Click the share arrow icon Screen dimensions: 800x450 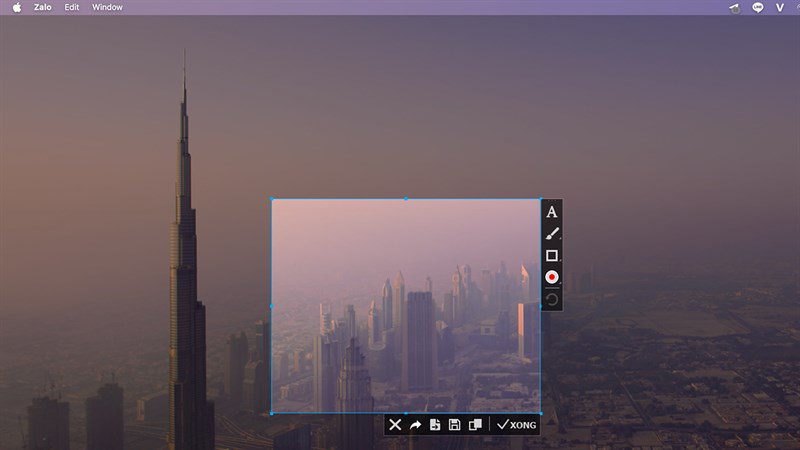(x=415, y=424)
